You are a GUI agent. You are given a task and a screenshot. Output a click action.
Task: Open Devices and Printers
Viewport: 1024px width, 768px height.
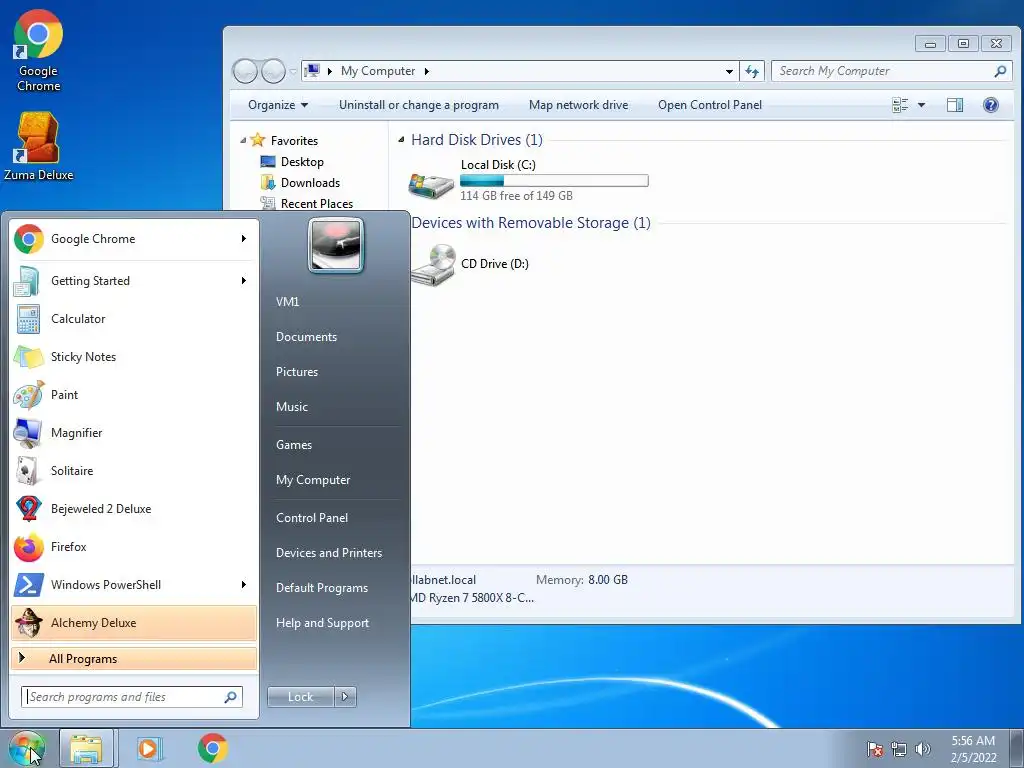pos(329,553)
